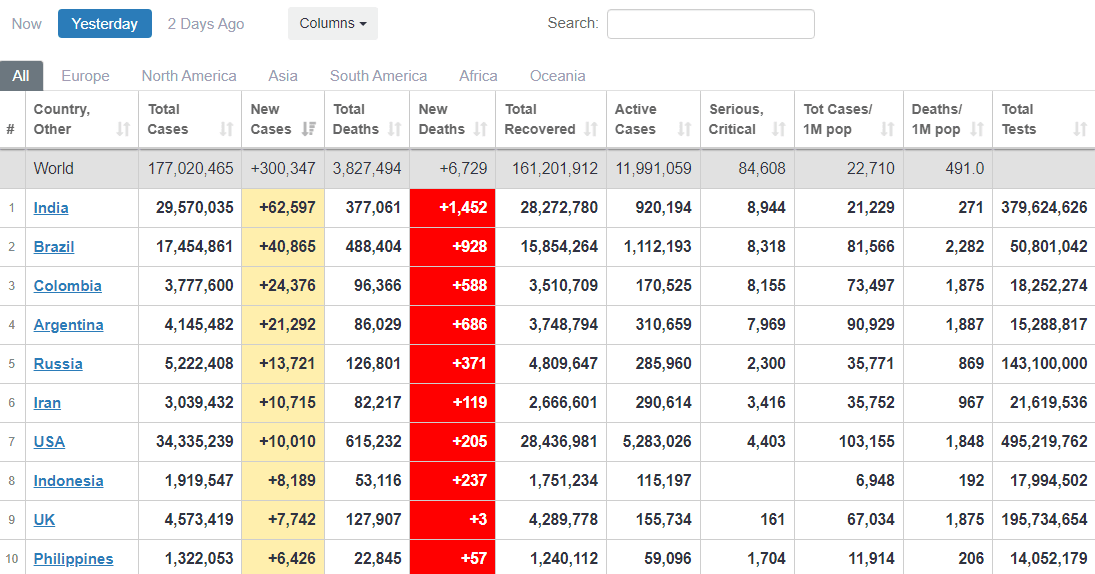The height and width of the screenshot is (574, 1095).
Task: Switch to the Now data view
Action: point(27,24)
